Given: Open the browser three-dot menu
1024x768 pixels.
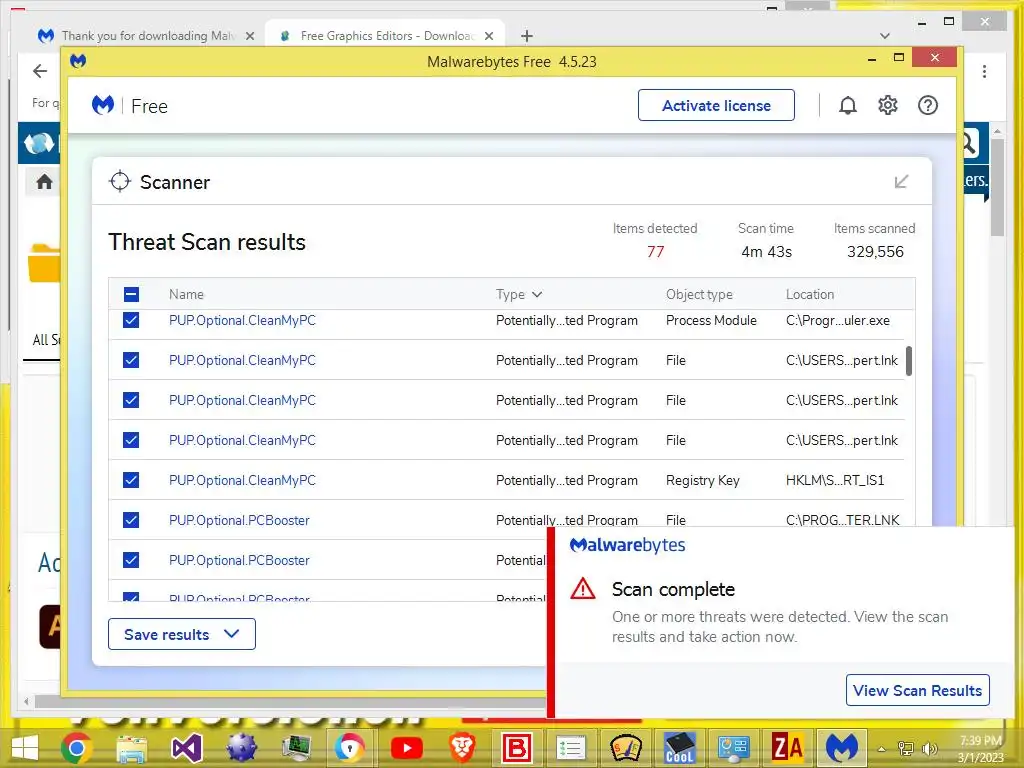Looking at the screenshot, I should click(x=984, y=72).
